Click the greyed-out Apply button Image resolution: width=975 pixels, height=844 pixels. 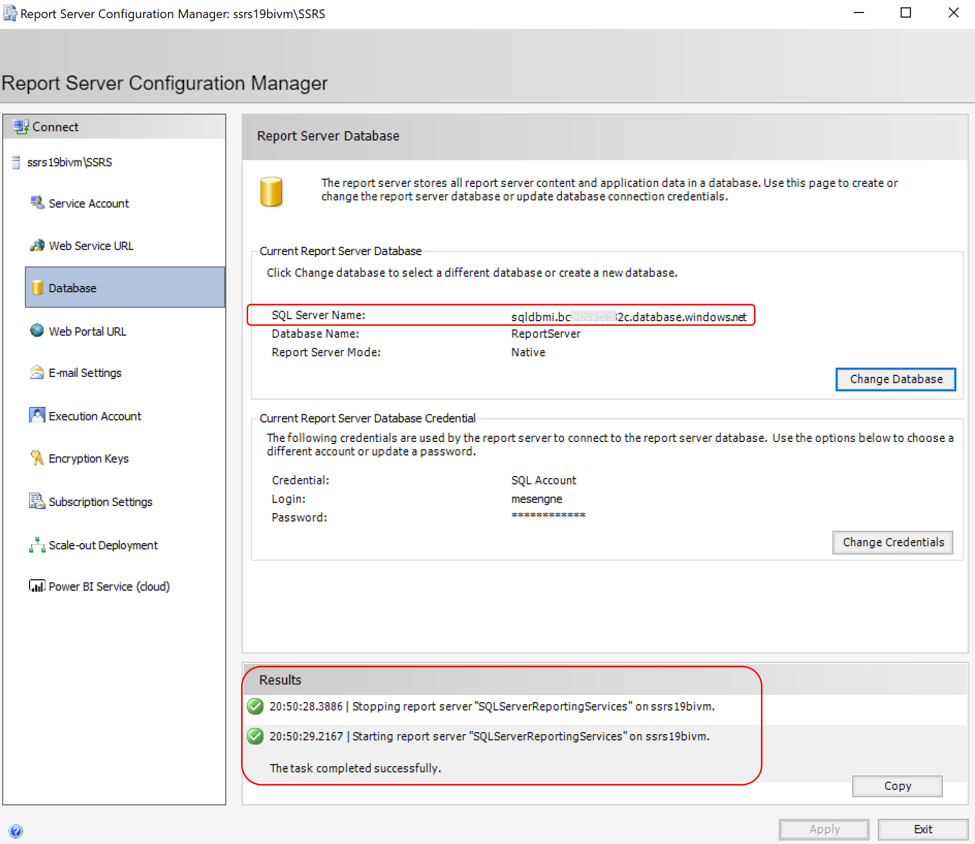point(824,829)
